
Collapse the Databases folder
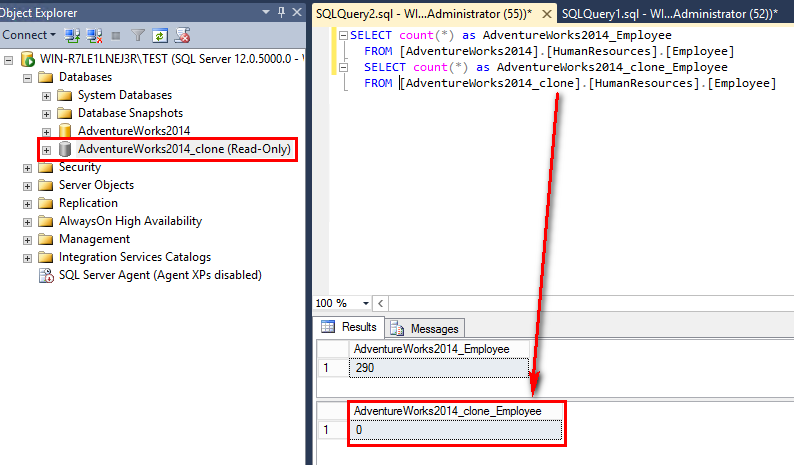click(x=27, y=78)
